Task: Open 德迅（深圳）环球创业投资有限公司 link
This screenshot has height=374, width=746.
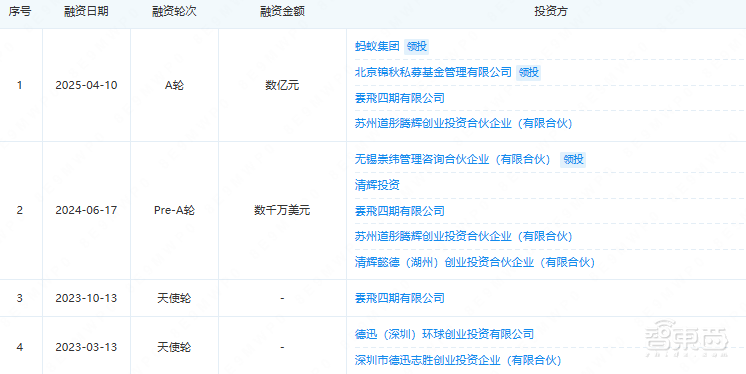Action: pos(444,334)
